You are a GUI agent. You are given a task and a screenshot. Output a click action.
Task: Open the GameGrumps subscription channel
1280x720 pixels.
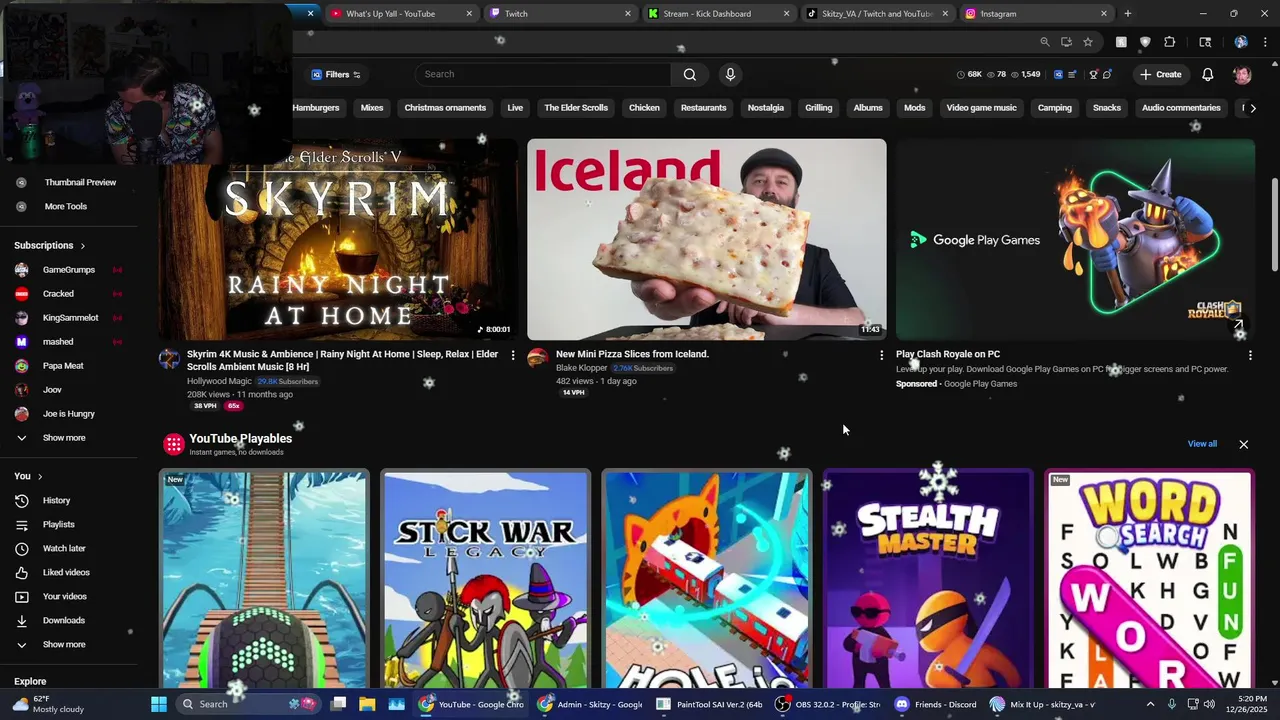coord(68,270)
